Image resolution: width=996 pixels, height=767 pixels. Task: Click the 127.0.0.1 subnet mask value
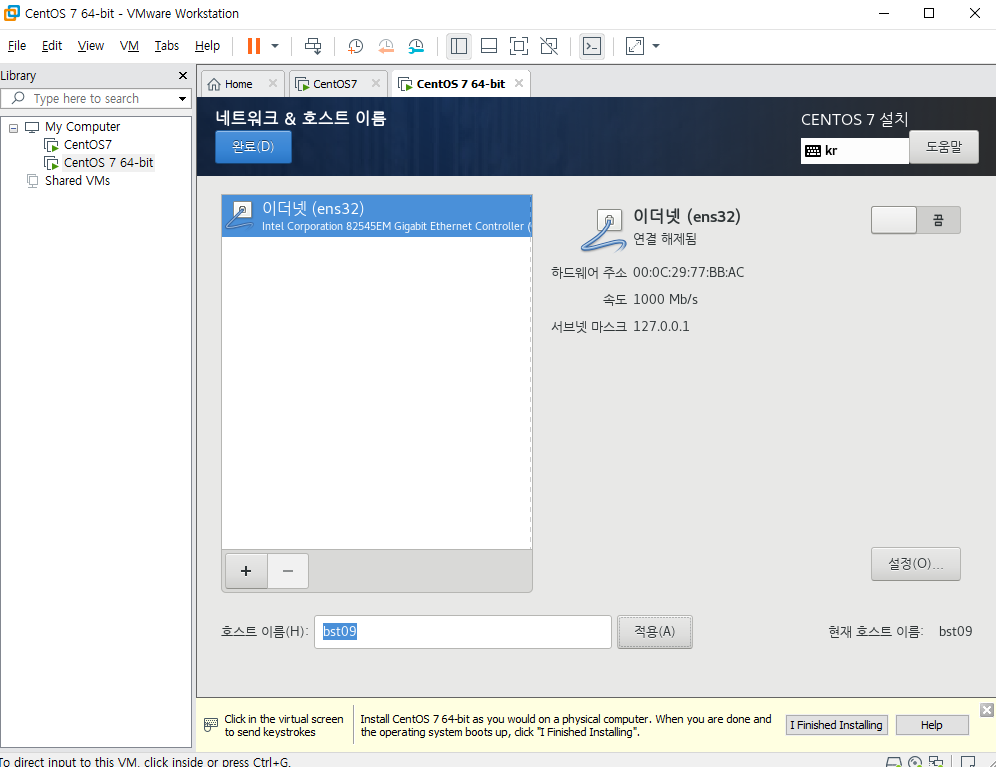(661, 327)
